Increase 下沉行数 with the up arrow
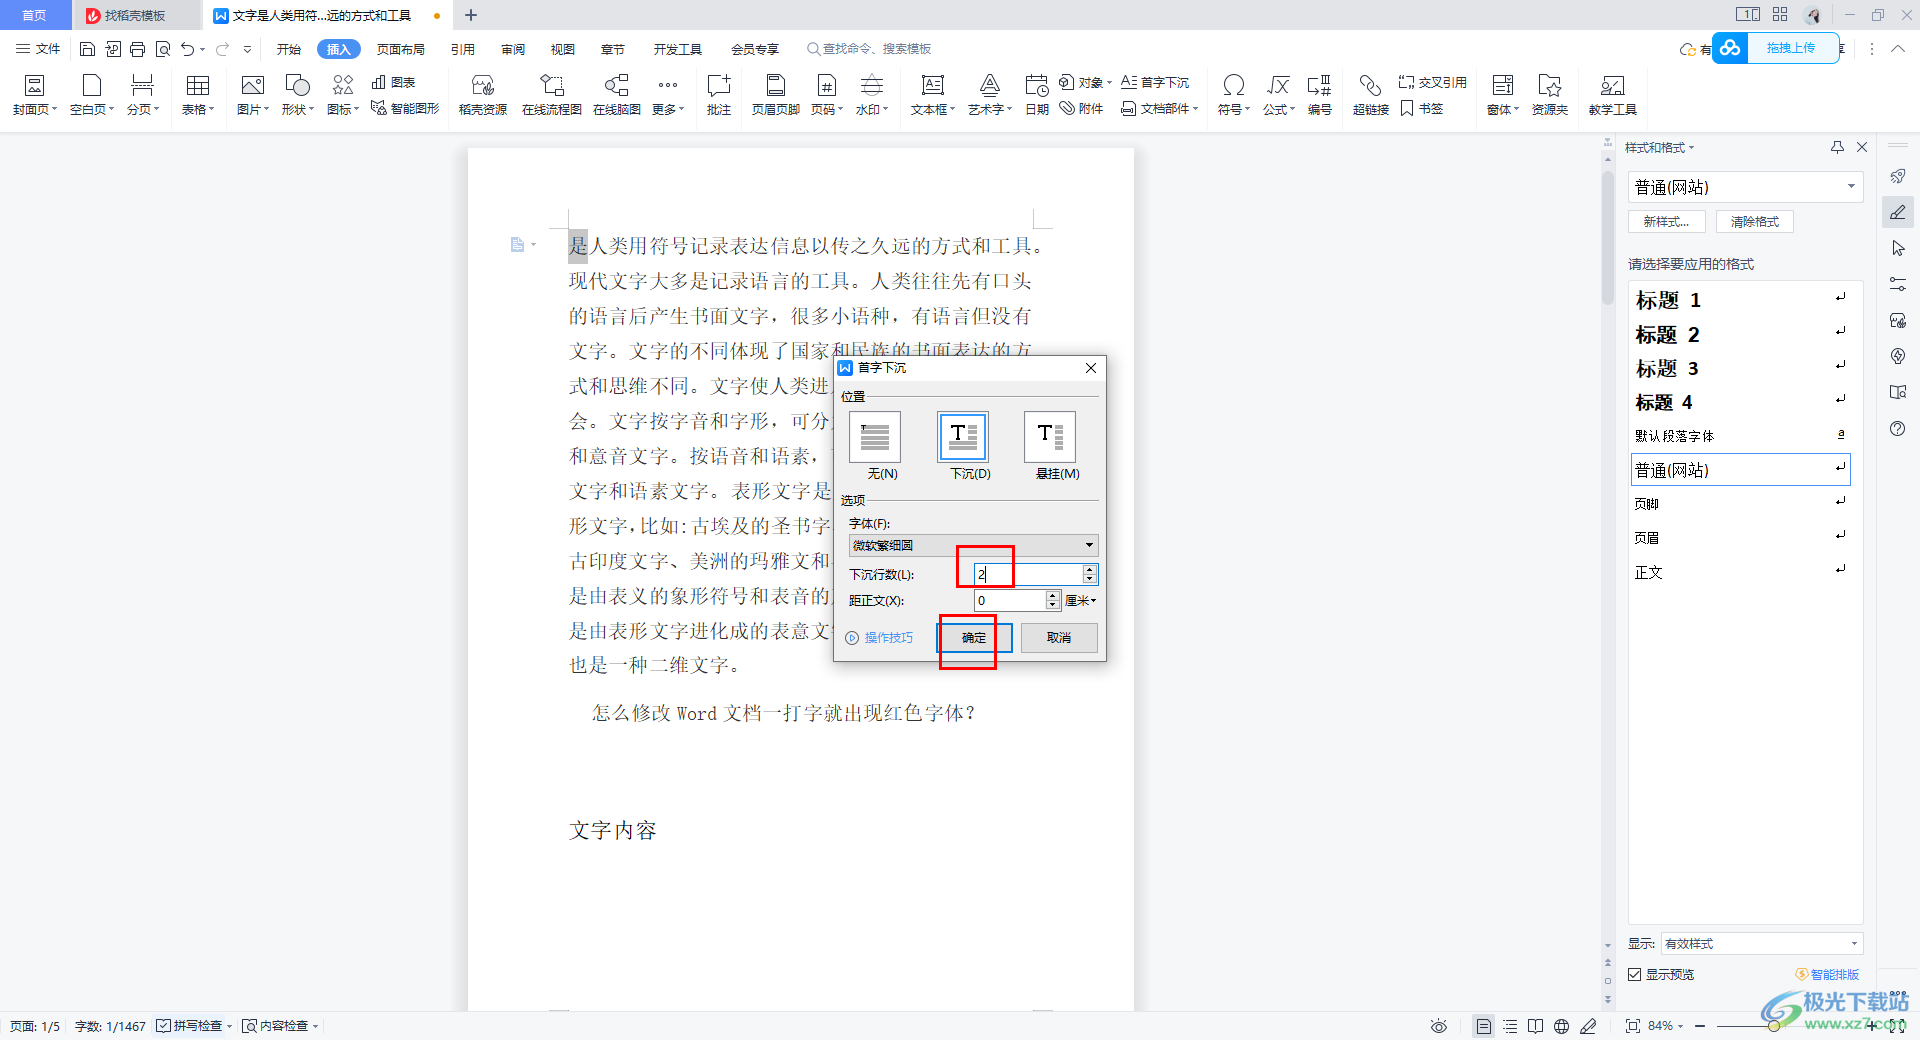Image resolution: width=1920 pixels, height=1040 pixels. 1090,569
